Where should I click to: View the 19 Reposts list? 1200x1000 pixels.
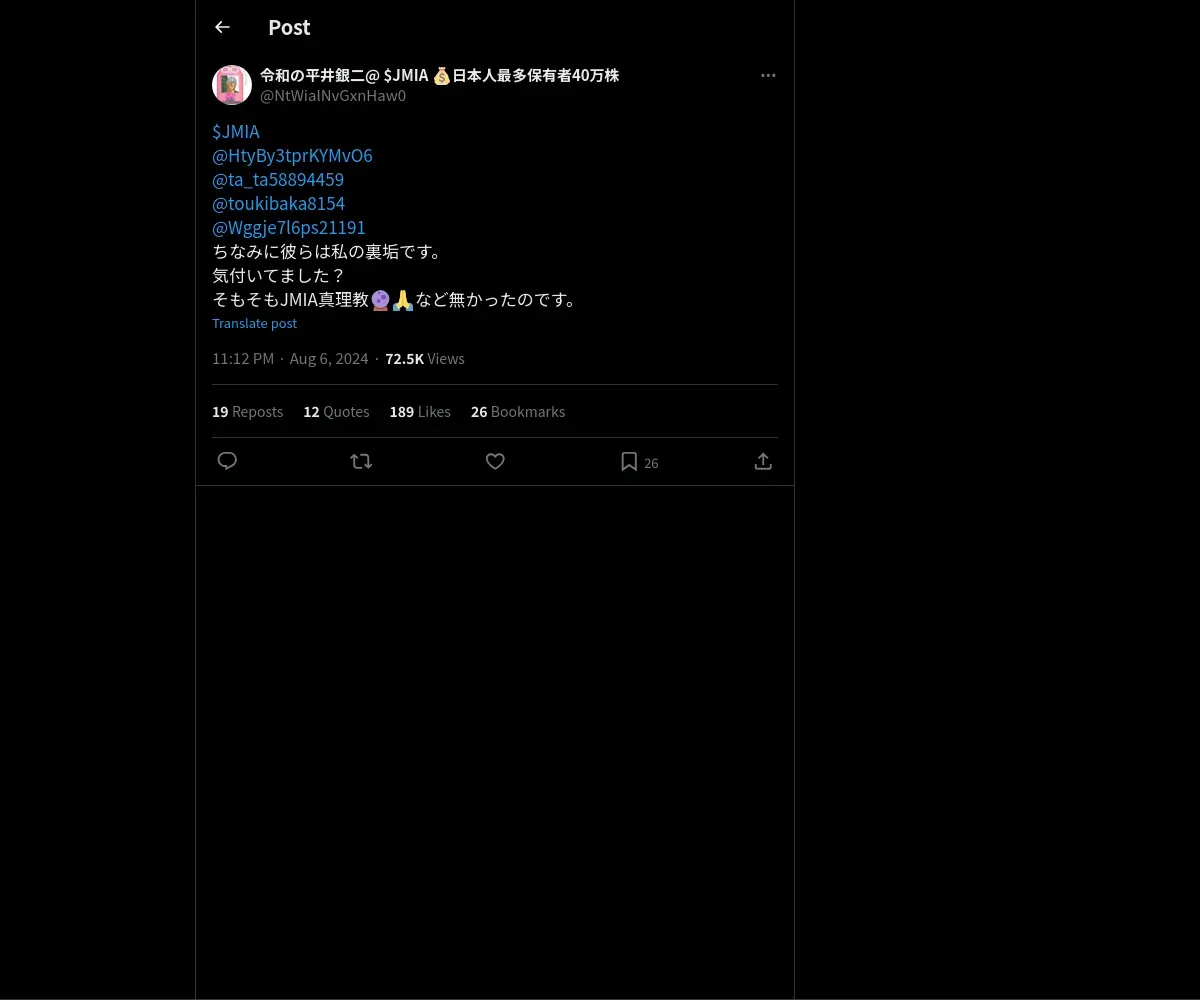247,411
